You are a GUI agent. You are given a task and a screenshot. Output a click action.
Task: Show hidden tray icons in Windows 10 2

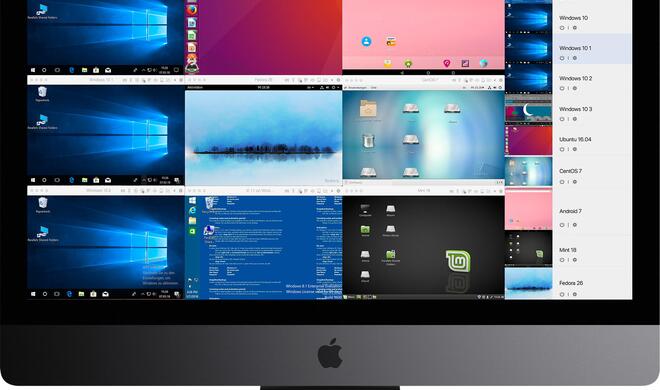pos(142,294)
